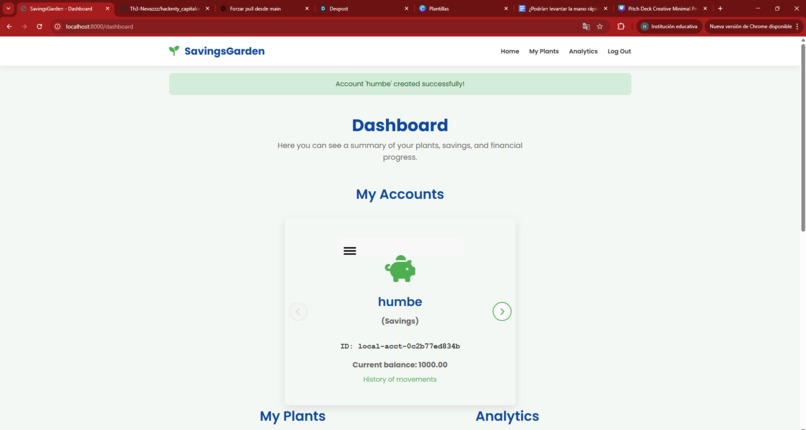
Task: Open Home in the navigation bar
Action: [510, 51]
